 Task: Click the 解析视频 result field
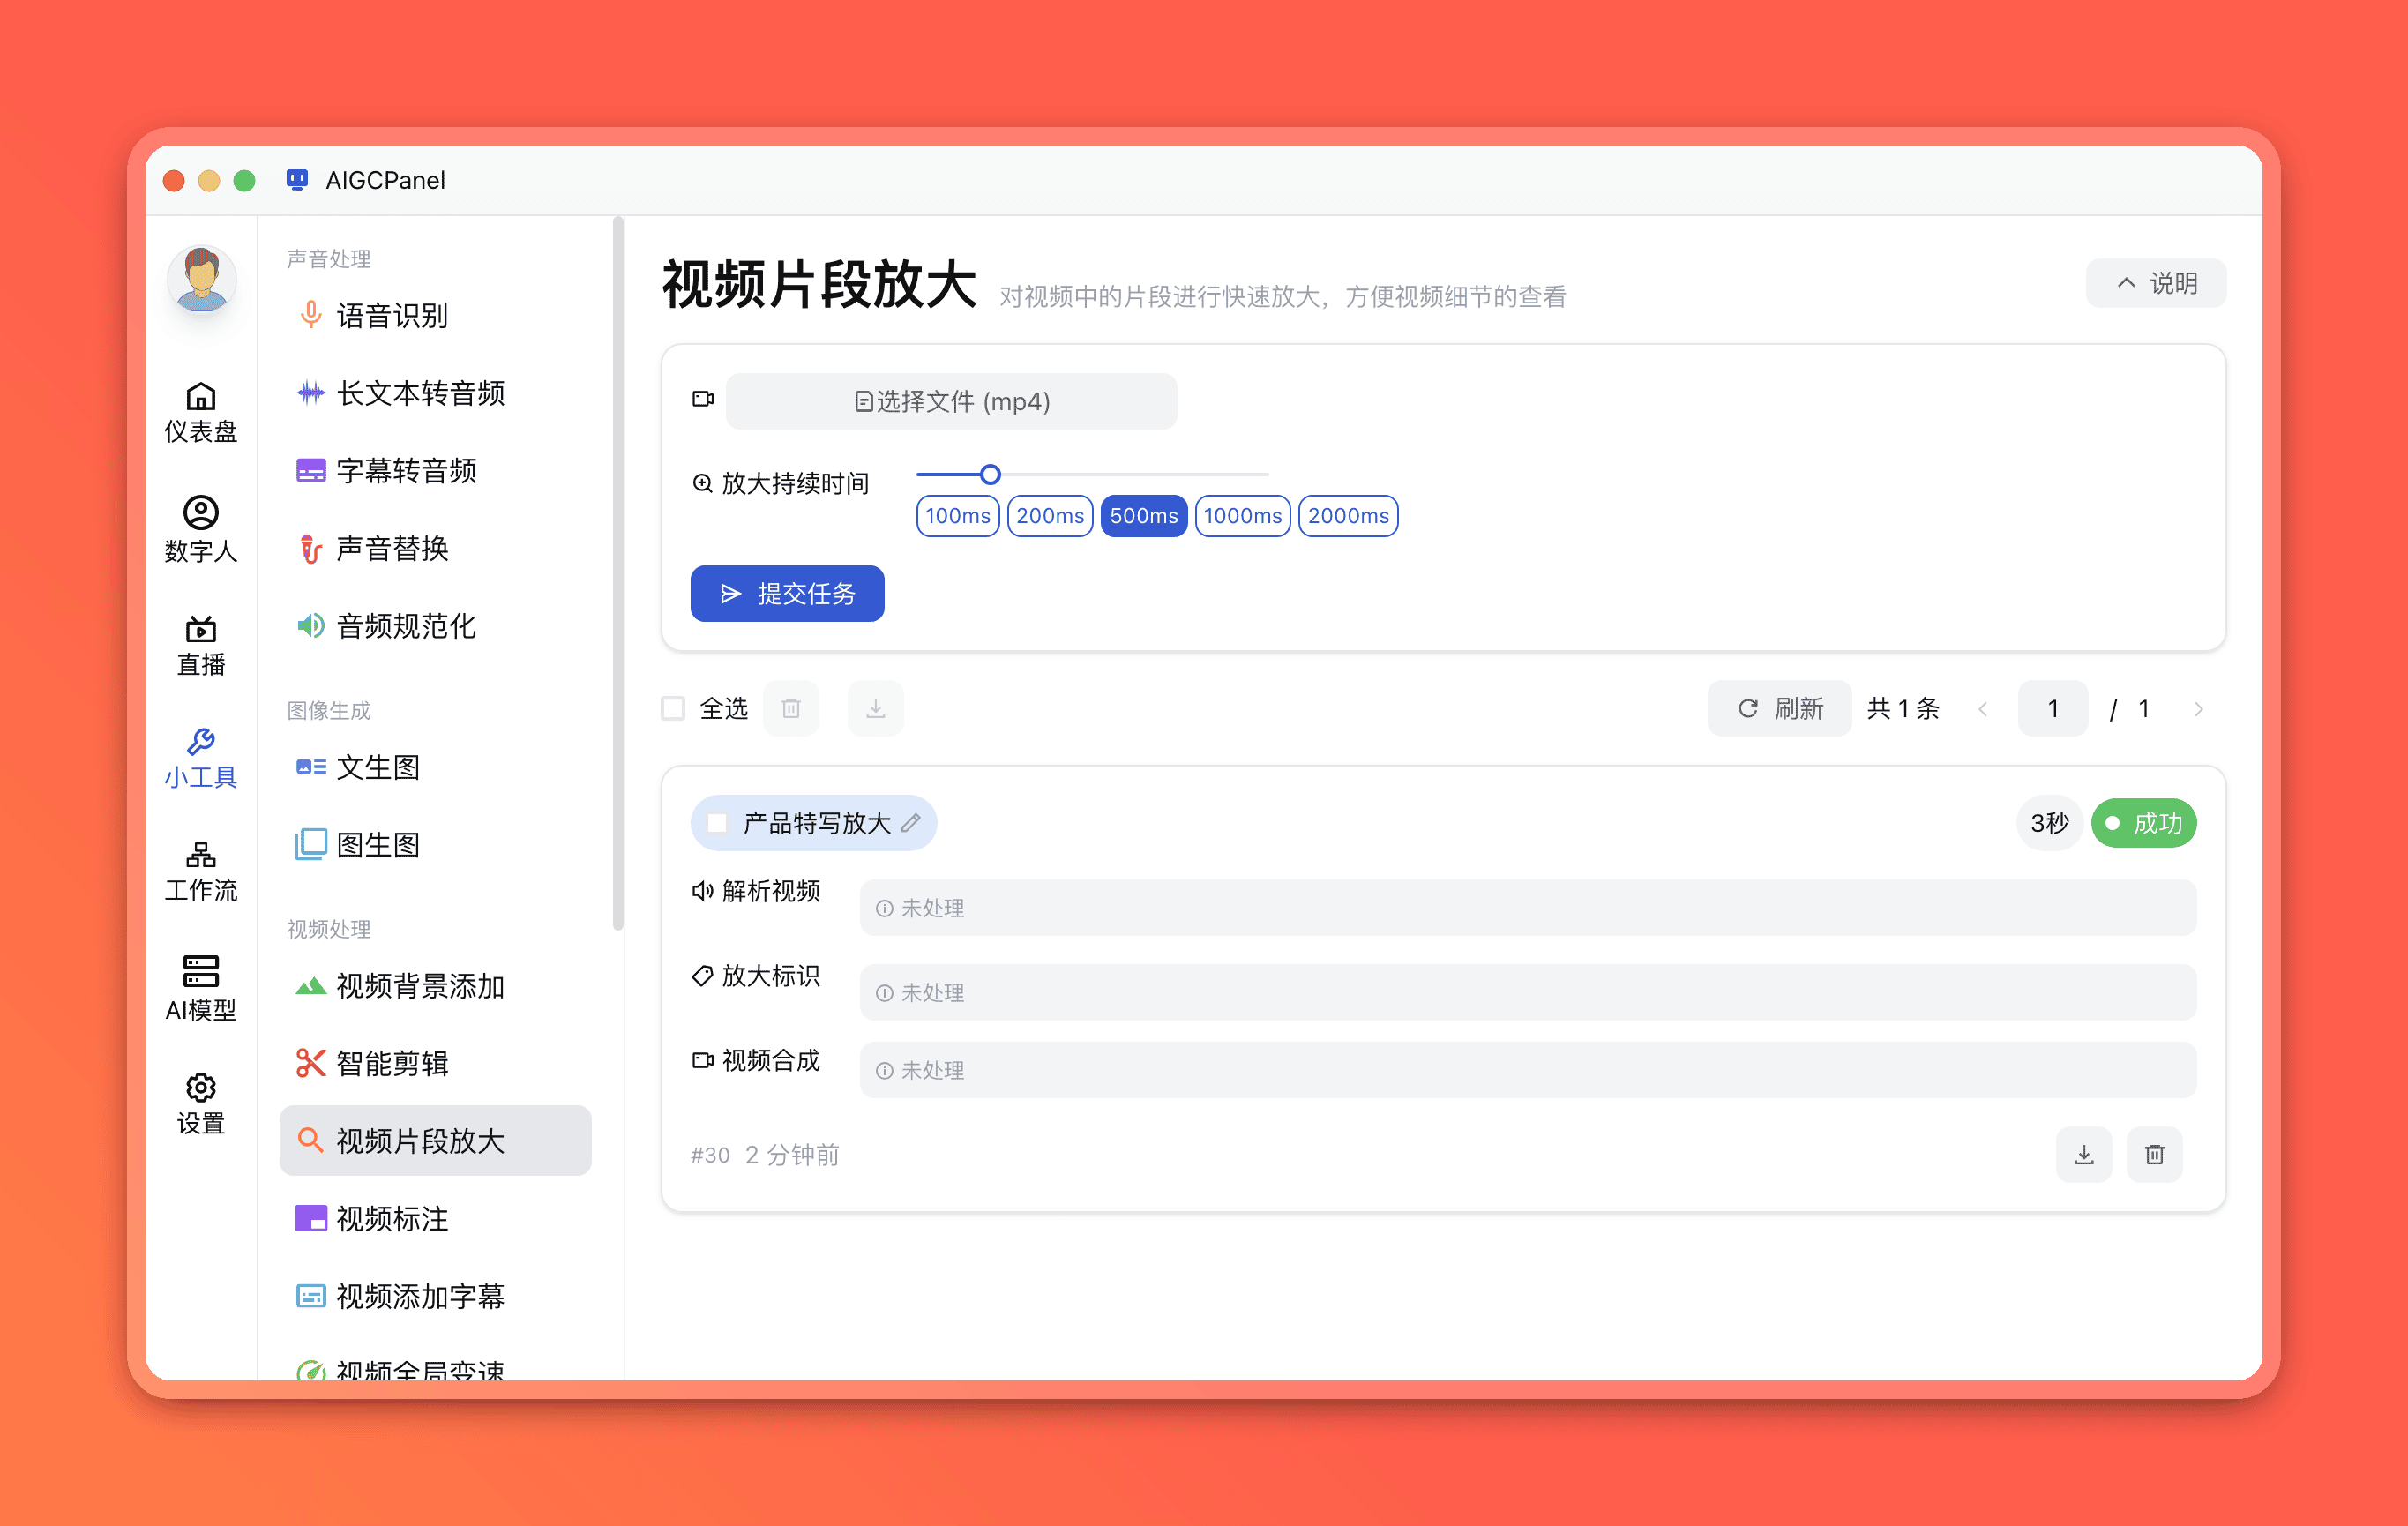tap(1527, 908)
